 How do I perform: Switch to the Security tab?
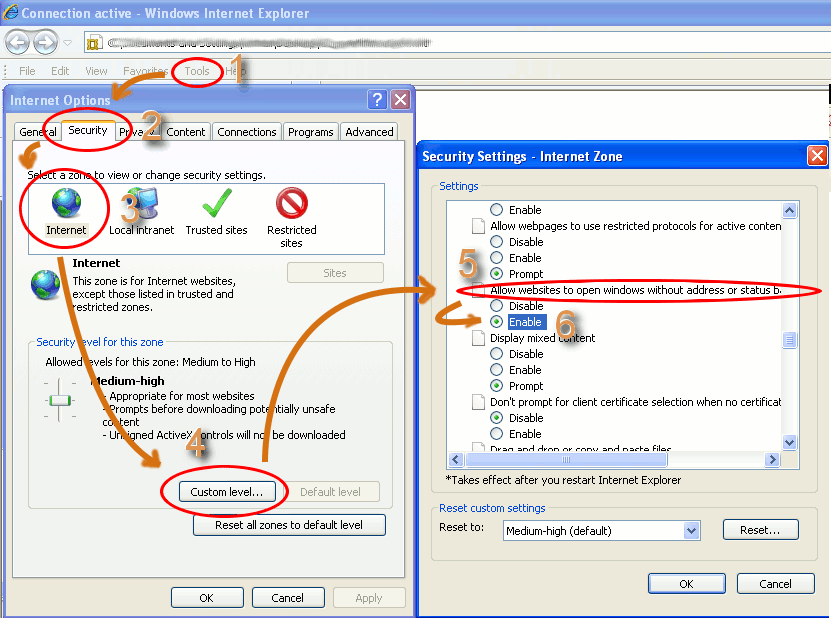(x=87, y=130)
